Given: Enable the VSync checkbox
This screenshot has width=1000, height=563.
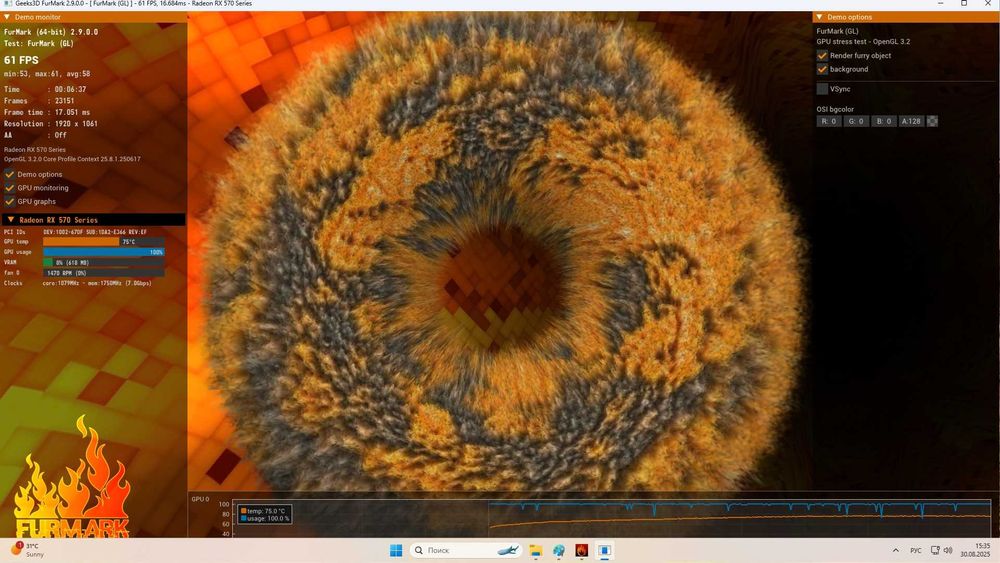Looking at the screenshot, I should coord(822,89).
